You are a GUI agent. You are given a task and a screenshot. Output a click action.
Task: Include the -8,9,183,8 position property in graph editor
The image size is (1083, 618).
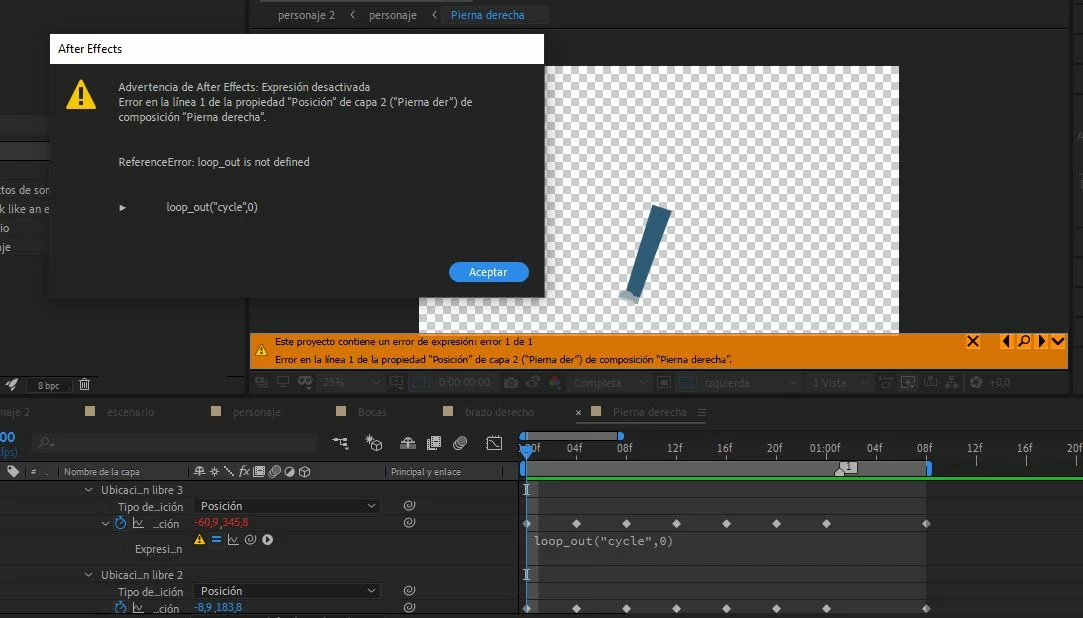[x=138, y=608]
